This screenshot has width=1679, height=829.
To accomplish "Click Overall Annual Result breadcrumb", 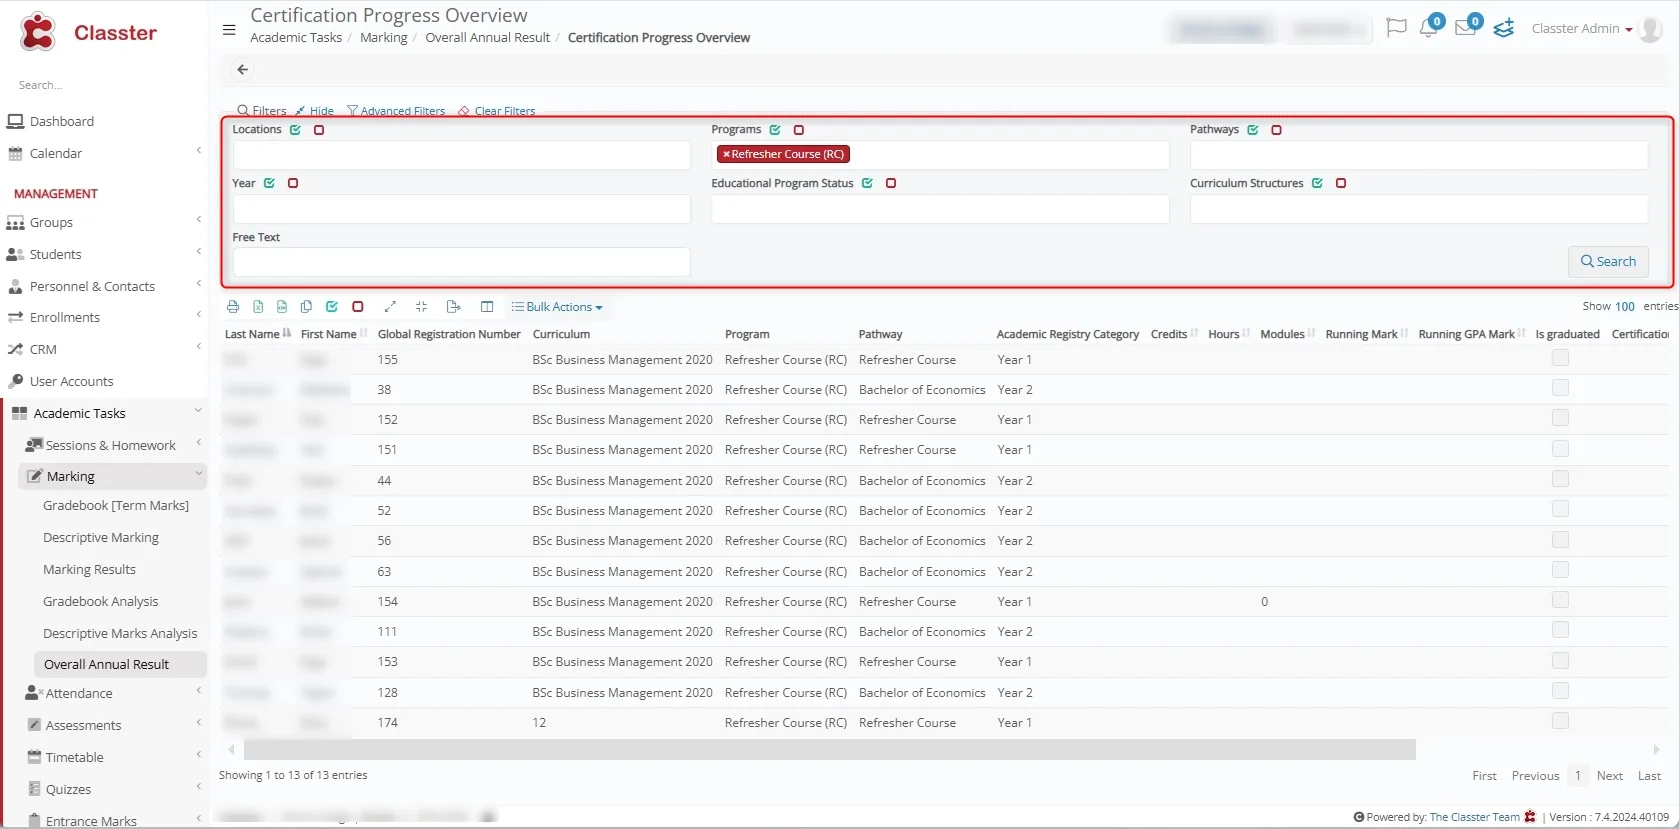I will (488, 38).
